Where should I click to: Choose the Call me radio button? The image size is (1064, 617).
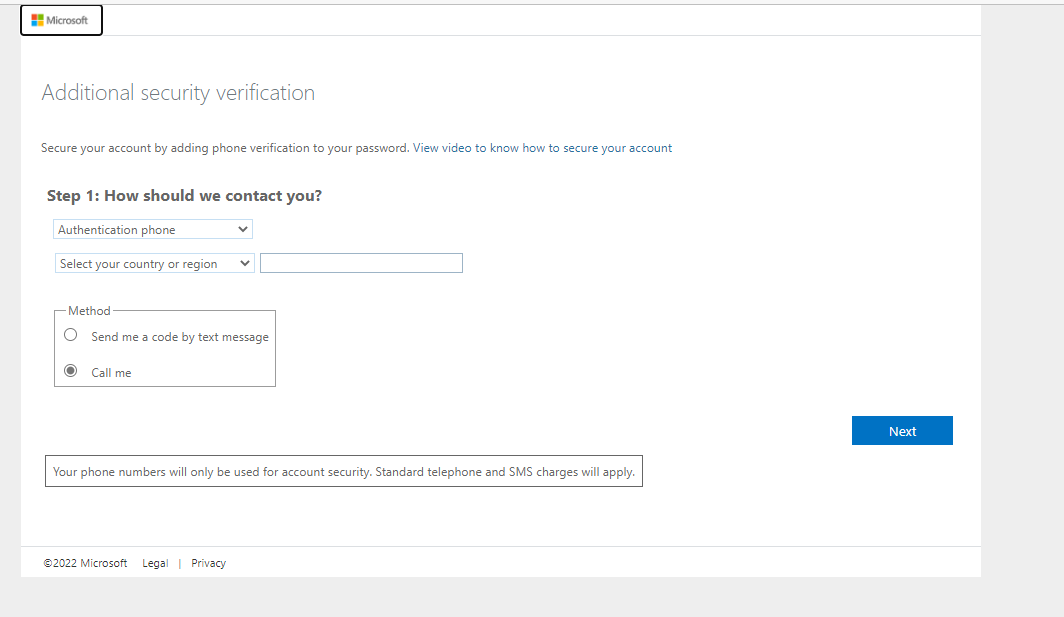tap(71, 371)
